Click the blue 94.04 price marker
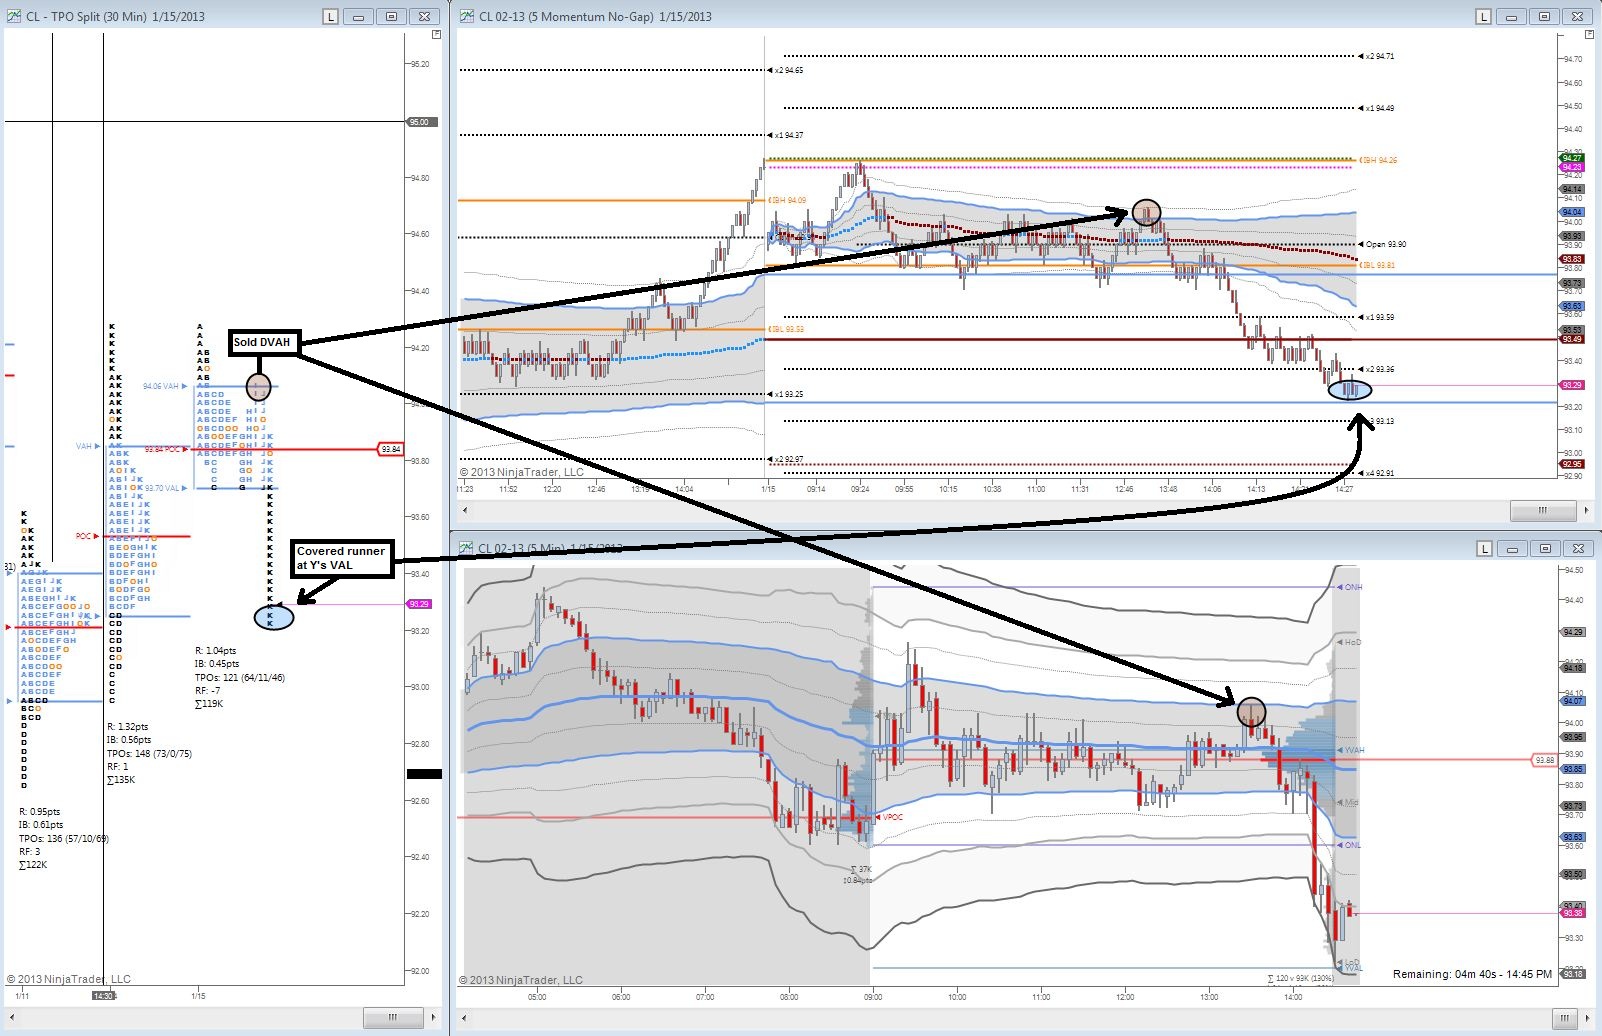 click(1572, 212)
